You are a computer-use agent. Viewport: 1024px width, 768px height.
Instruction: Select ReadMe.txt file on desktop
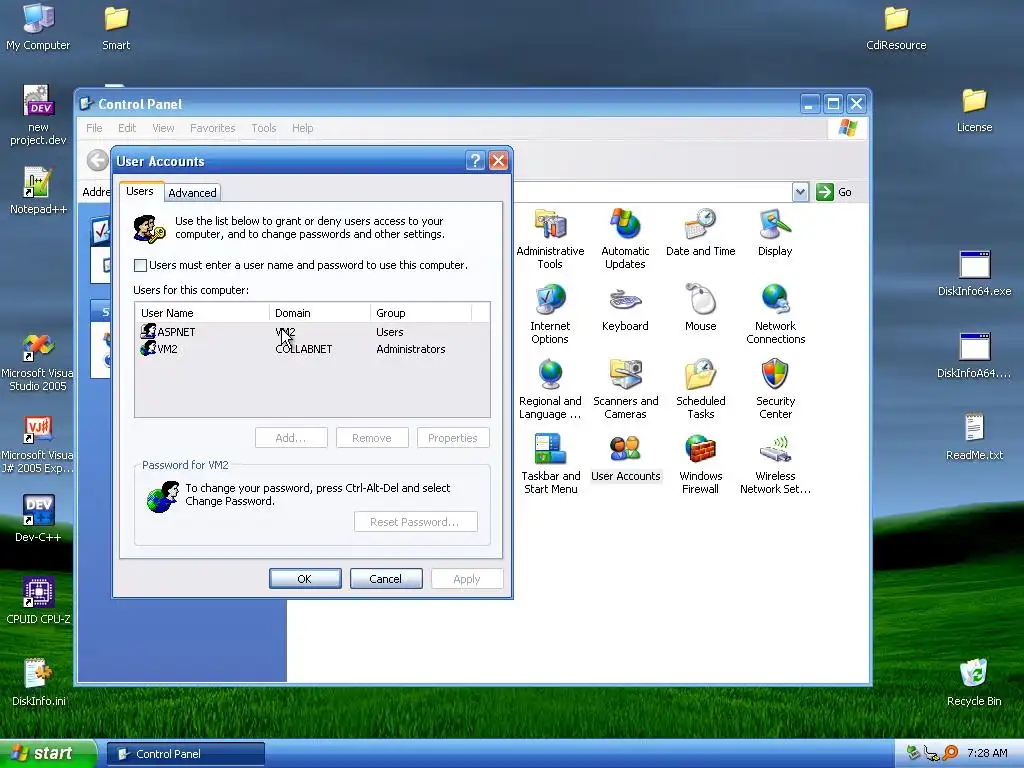(x=974, y=437)
